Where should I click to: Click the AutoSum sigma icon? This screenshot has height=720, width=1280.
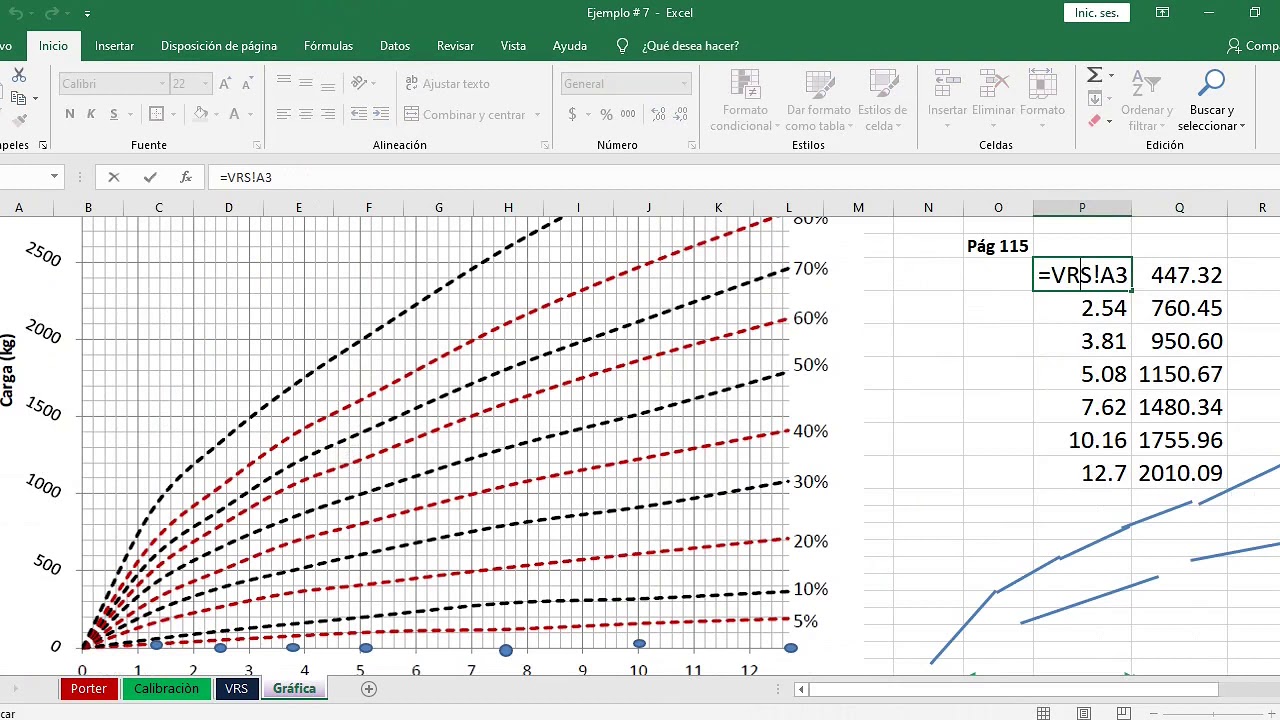coord(1094,76)
